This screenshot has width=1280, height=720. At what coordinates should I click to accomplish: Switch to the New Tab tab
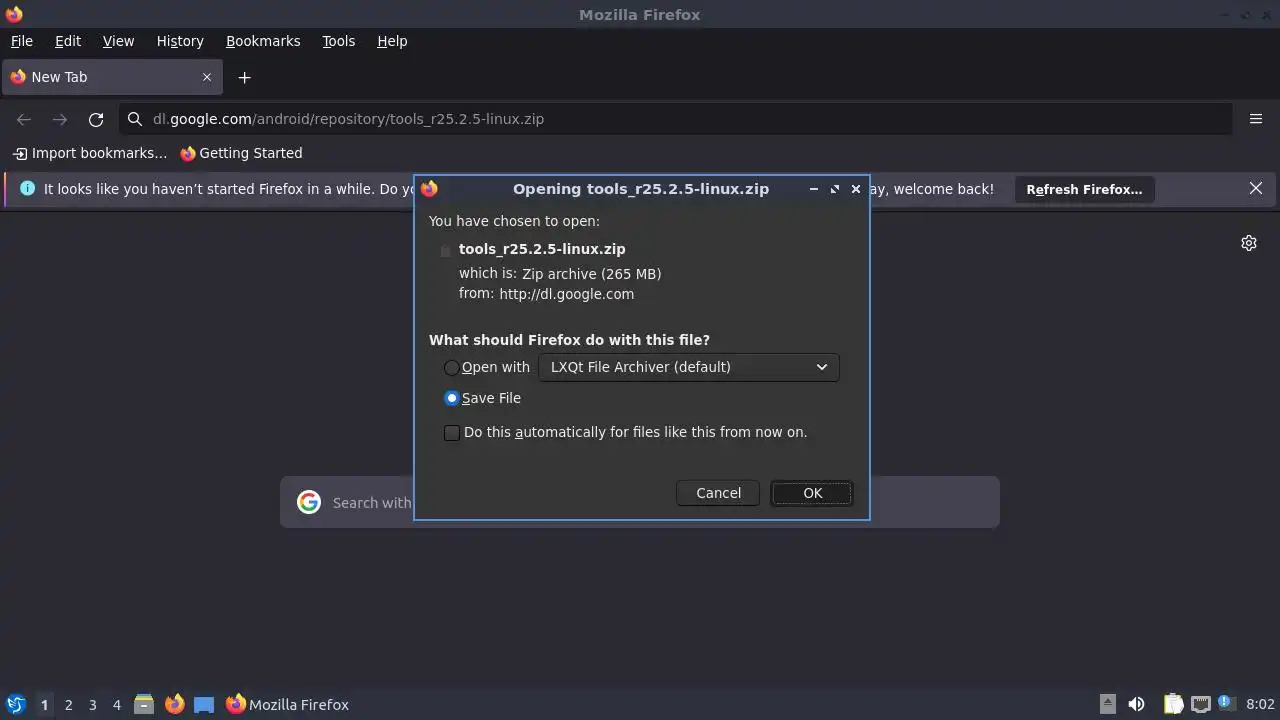[x=110, y=77]
